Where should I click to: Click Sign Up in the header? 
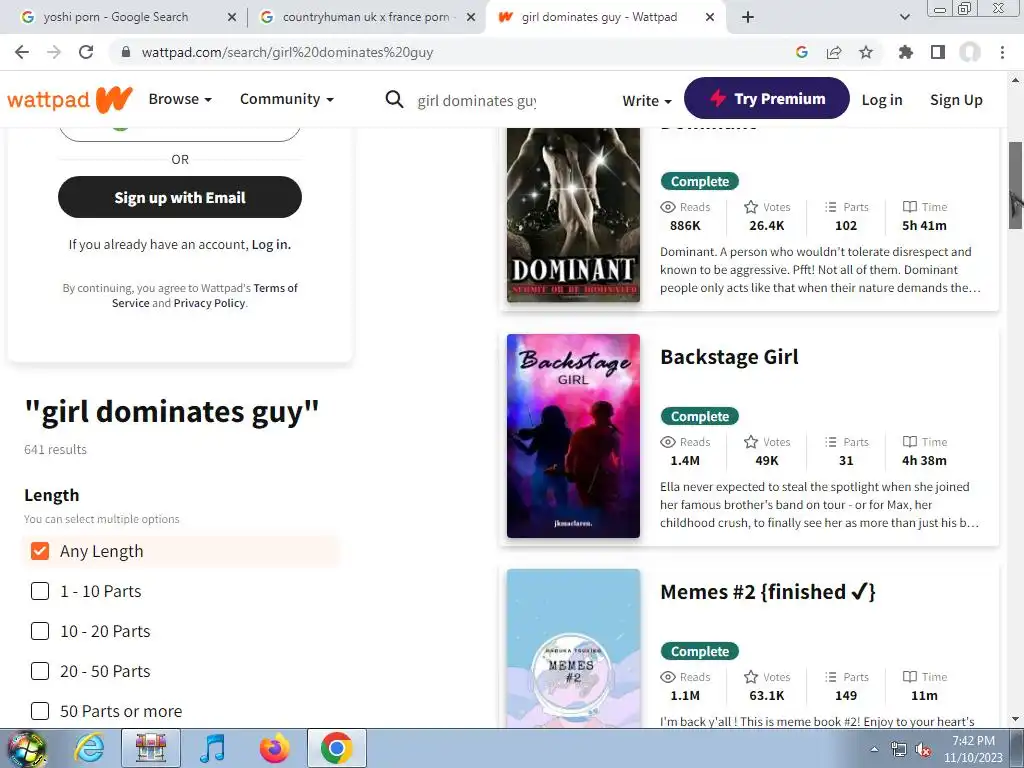[x=956, y=100]
